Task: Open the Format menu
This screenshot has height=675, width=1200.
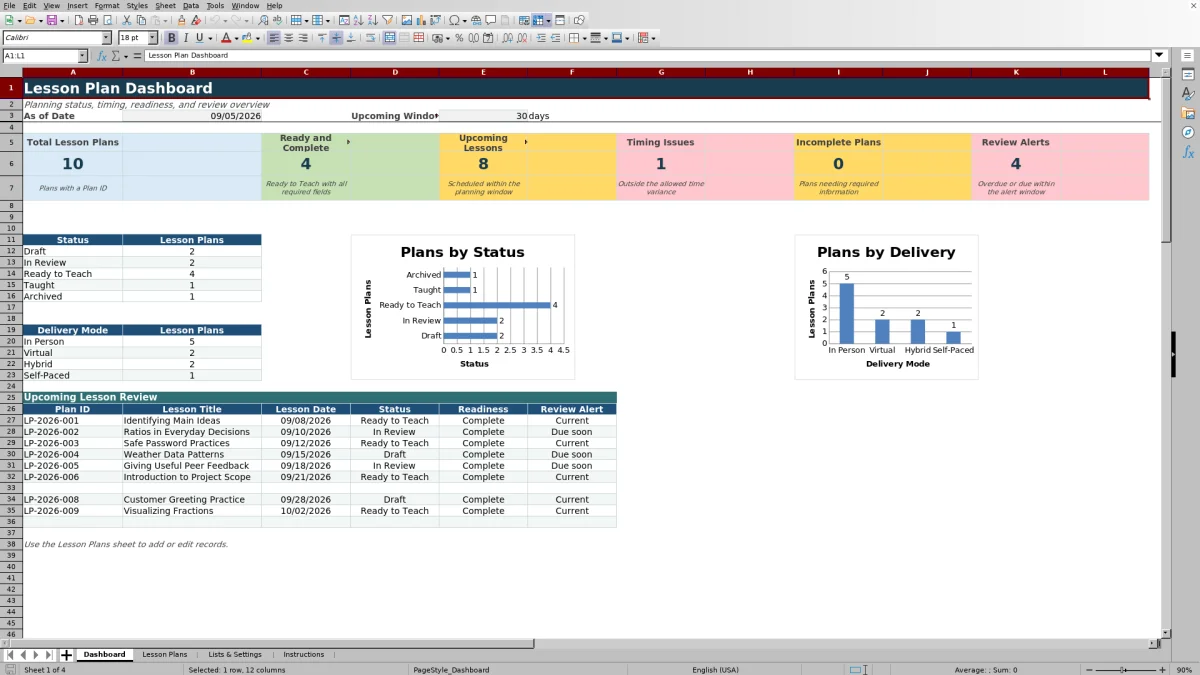Action: point(107,6)
